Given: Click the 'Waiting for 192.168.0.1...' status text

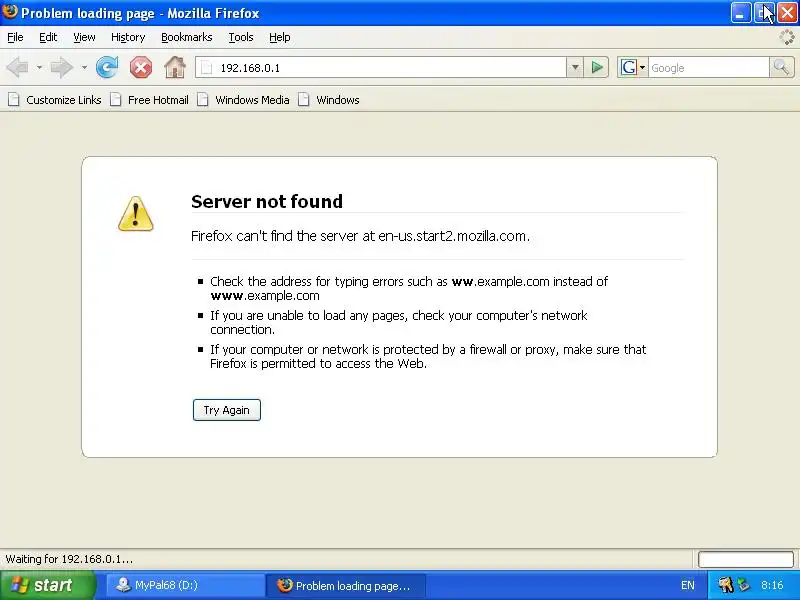Looking at the screenshot, I should point(69,559).
